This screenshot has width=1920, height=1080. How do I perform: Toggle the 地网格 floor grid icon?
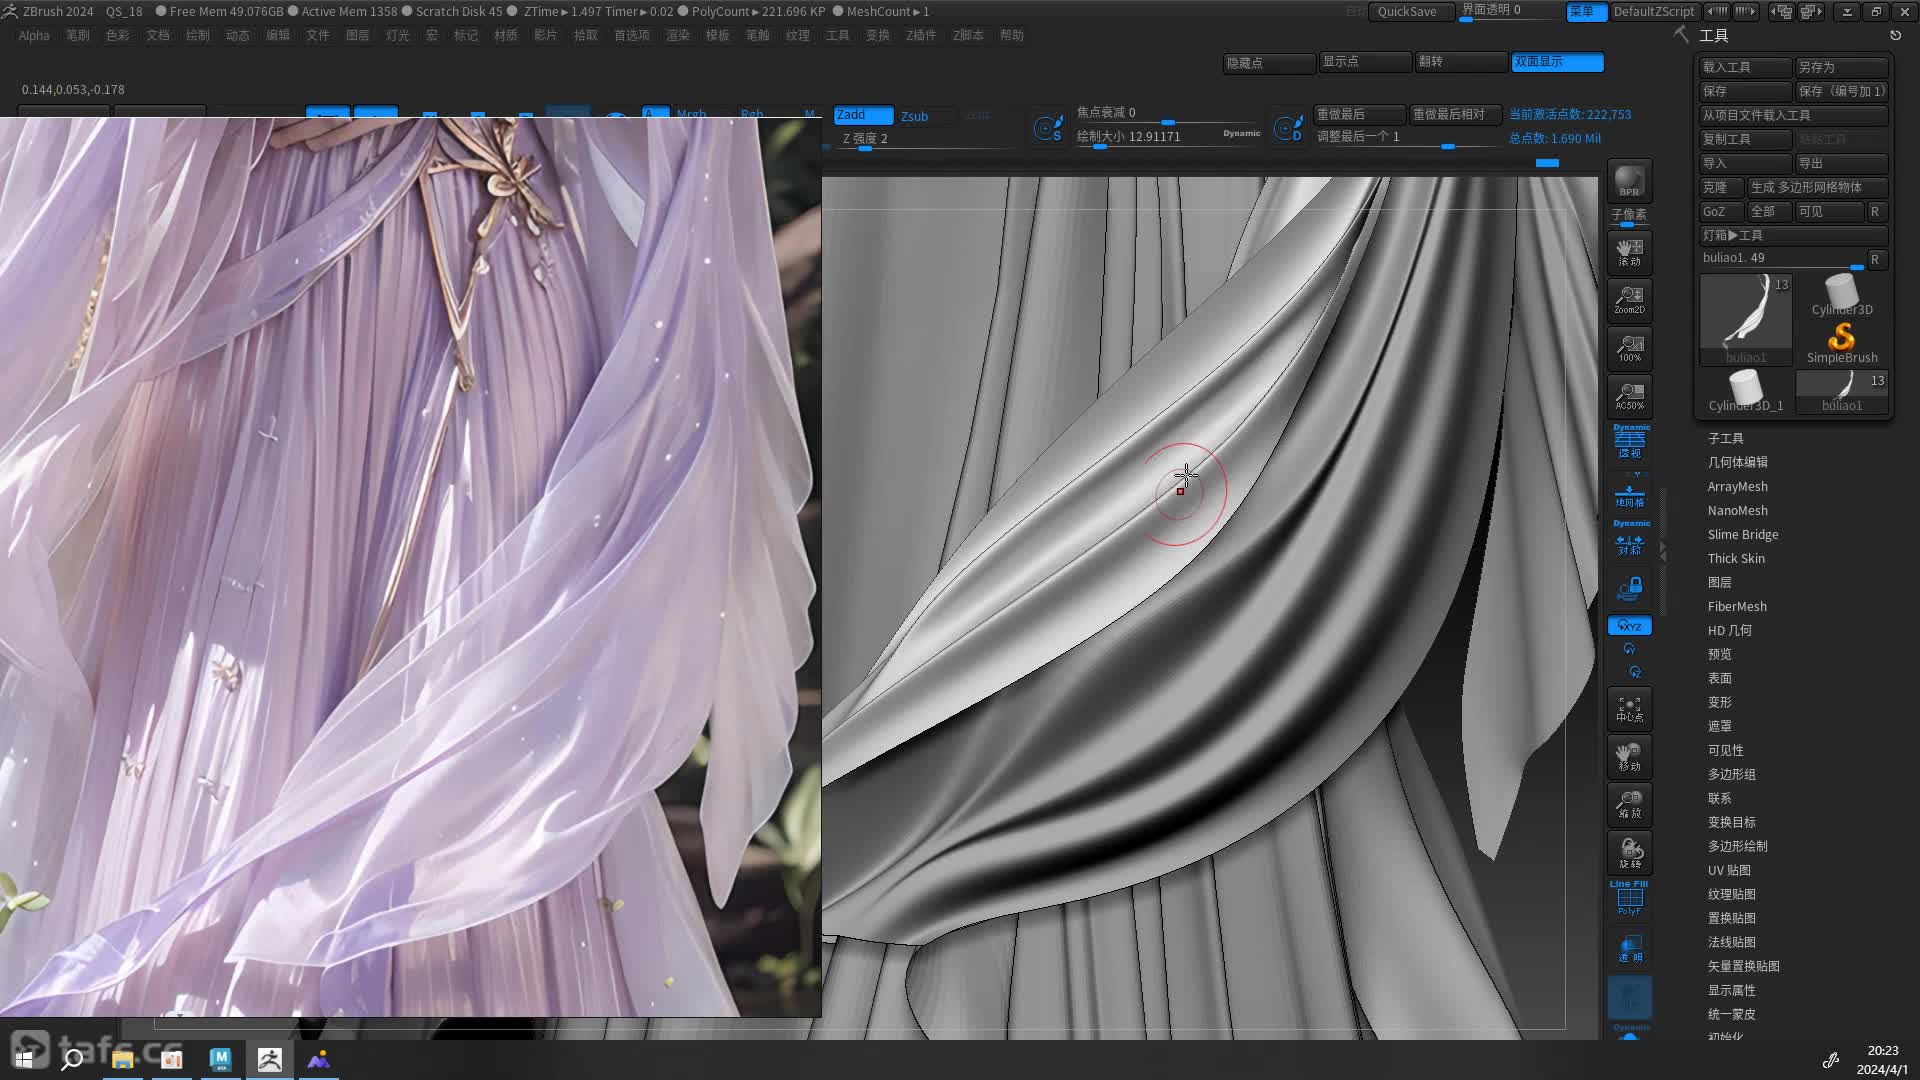click(1629, 495)
